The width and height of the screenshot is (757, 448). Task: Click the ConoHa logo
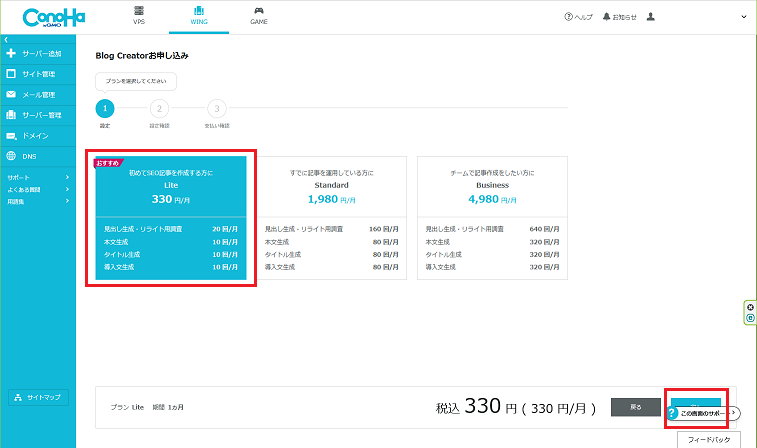[54, 17]
